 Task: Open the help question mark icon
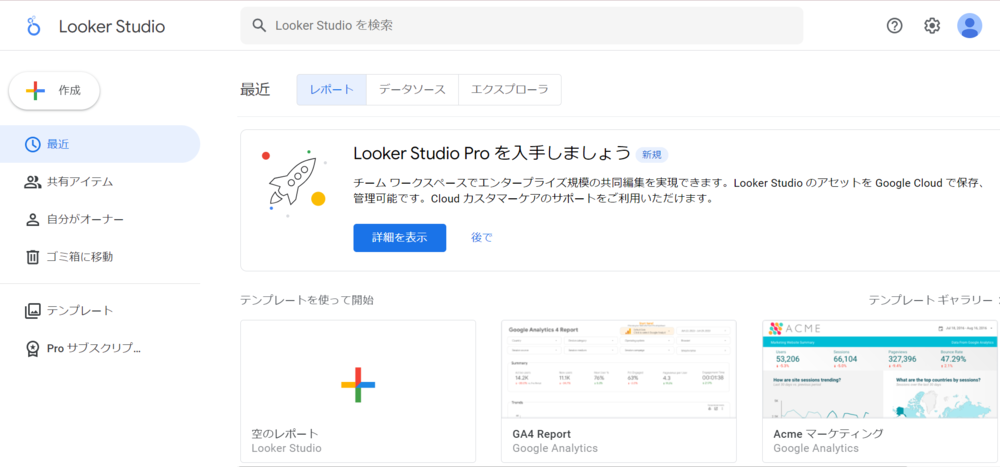pyautogui.click(x=895, y=26)
